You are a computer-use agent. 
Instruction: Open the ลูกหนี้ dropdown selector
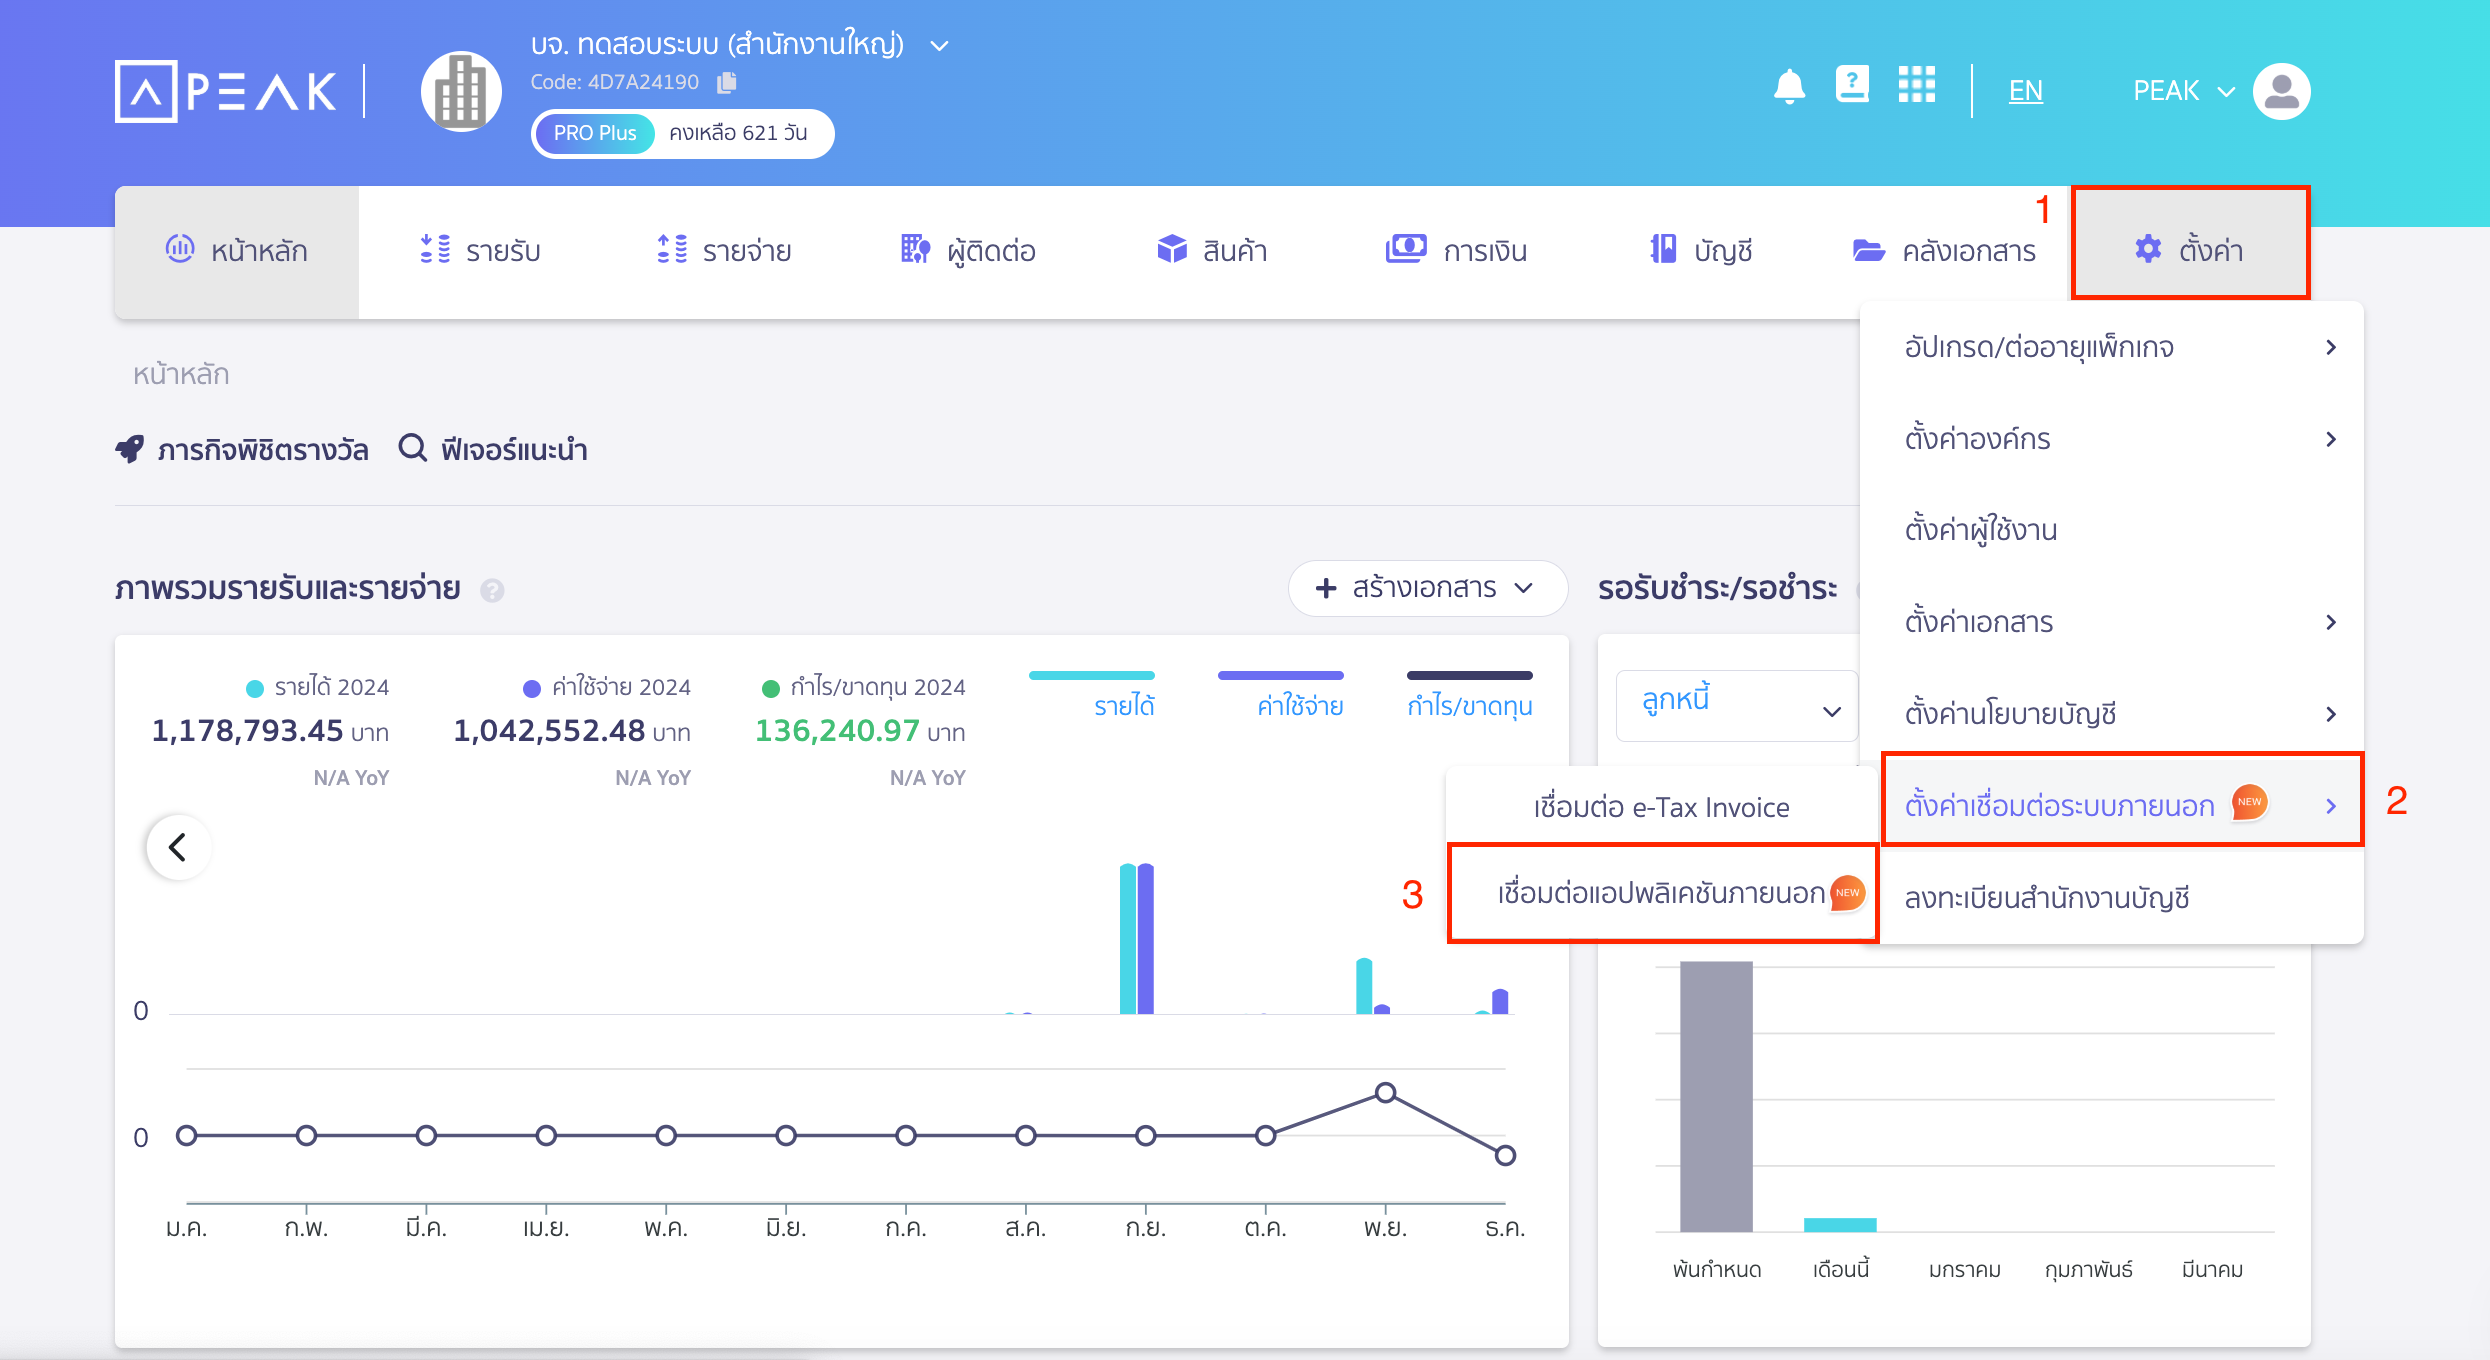click(1738, 706)
